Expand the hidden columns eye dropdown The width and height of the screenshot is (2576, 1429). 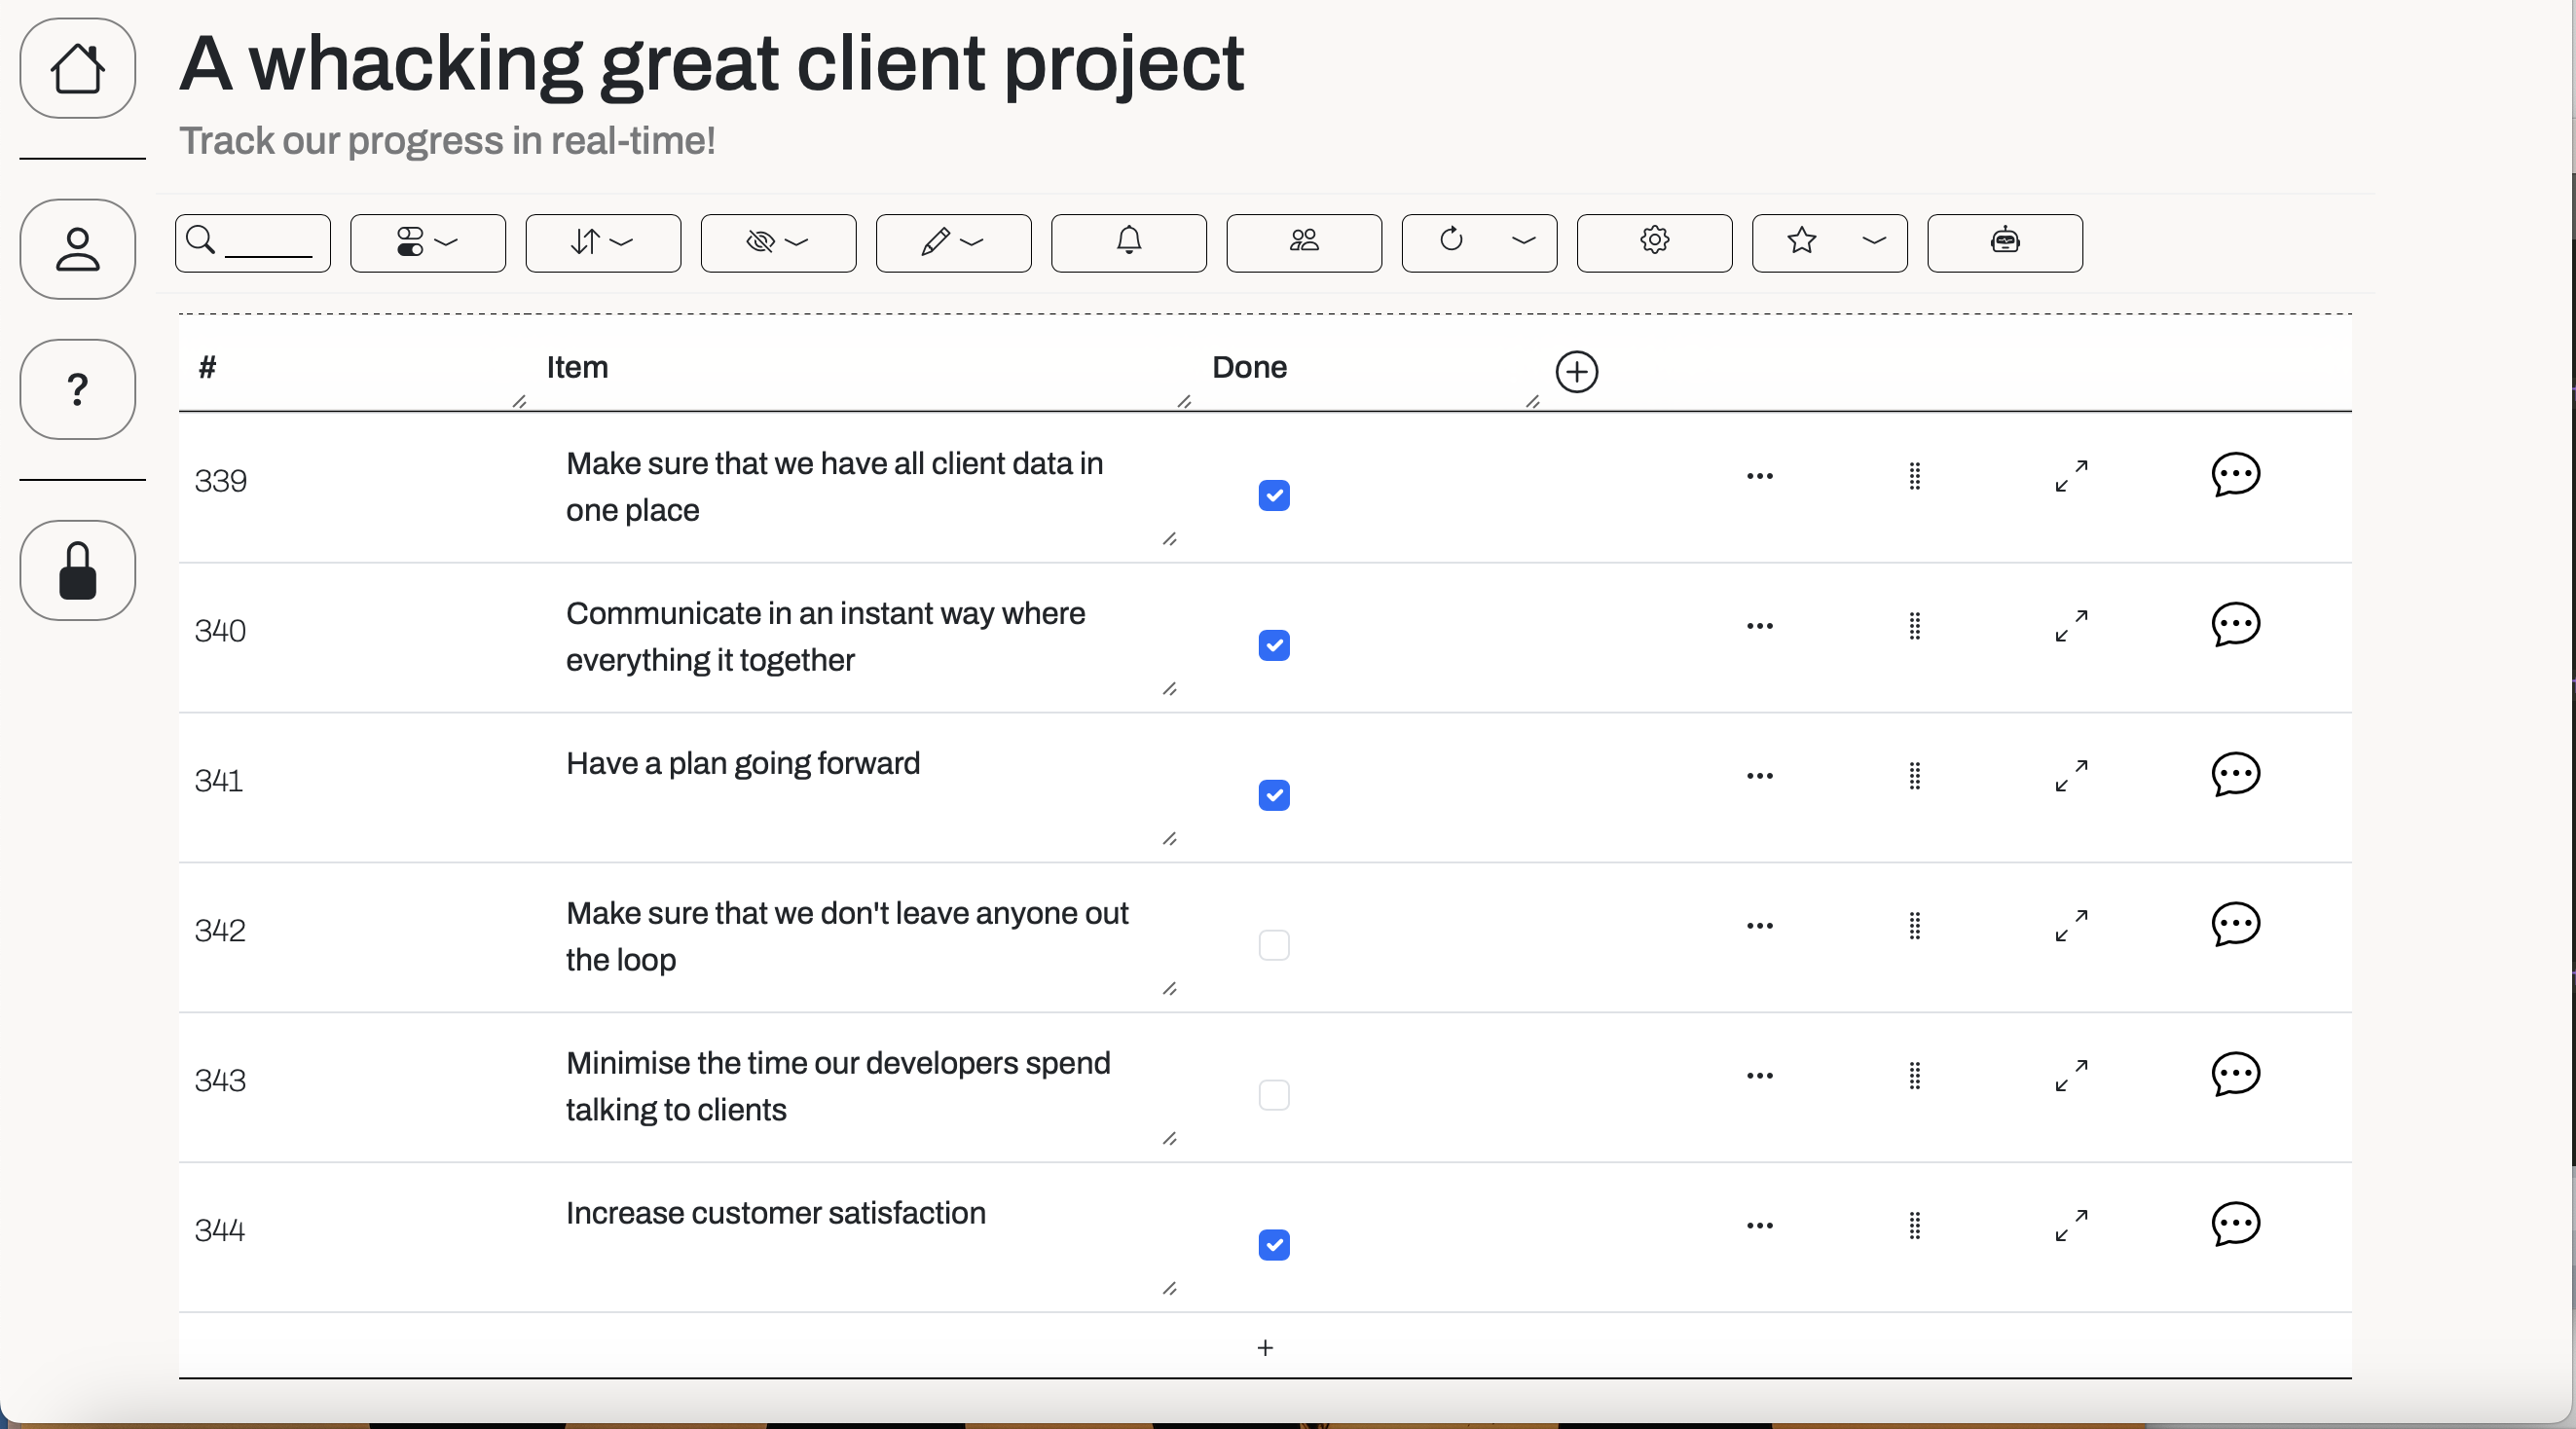point(777,242)
